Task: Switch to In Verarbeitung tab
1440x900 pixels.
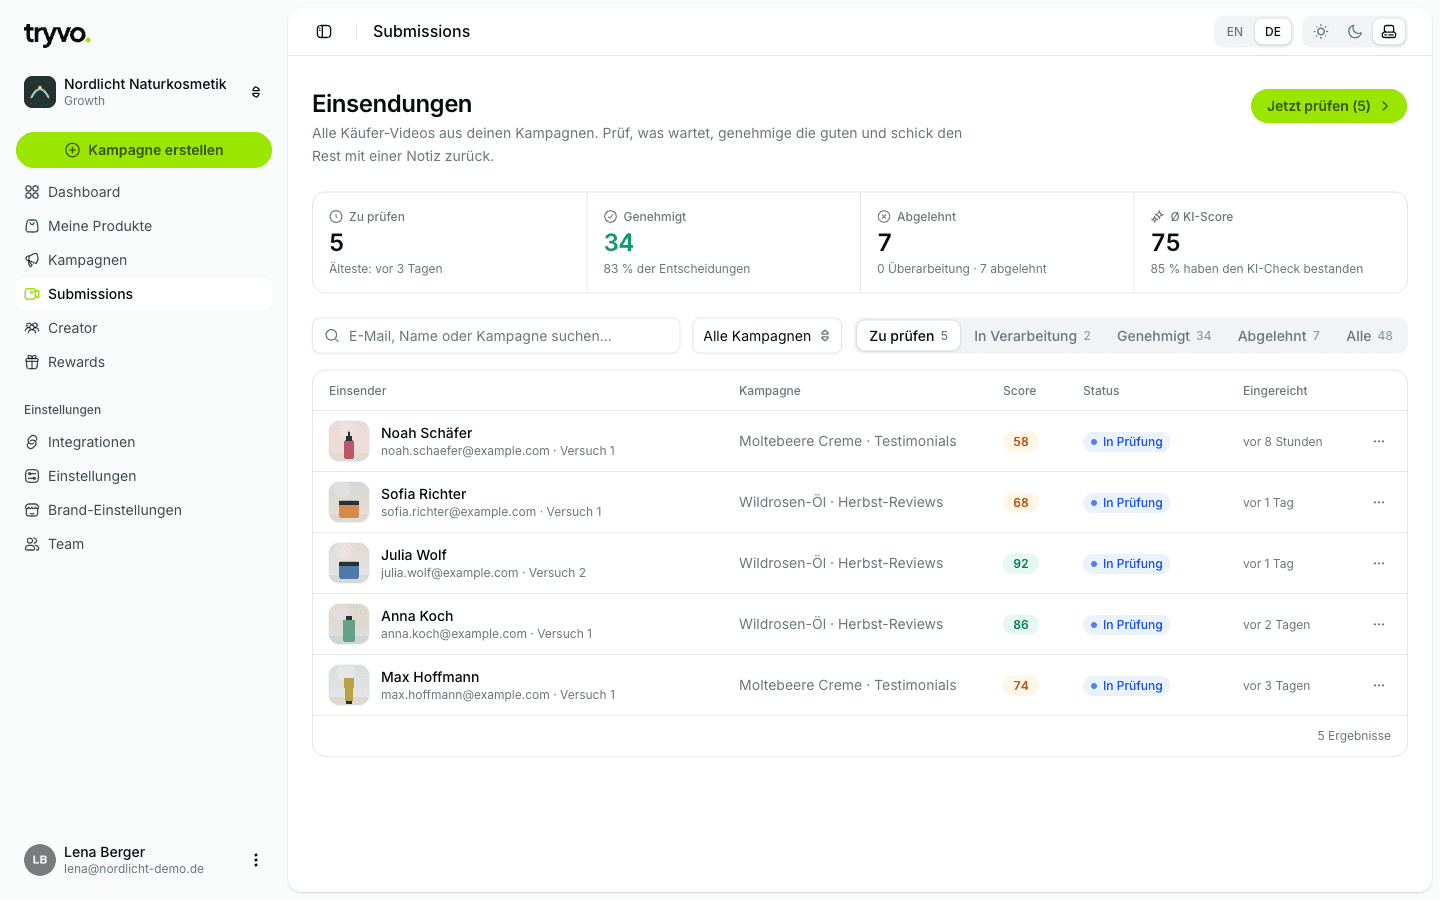Action: click(1032, 336)
